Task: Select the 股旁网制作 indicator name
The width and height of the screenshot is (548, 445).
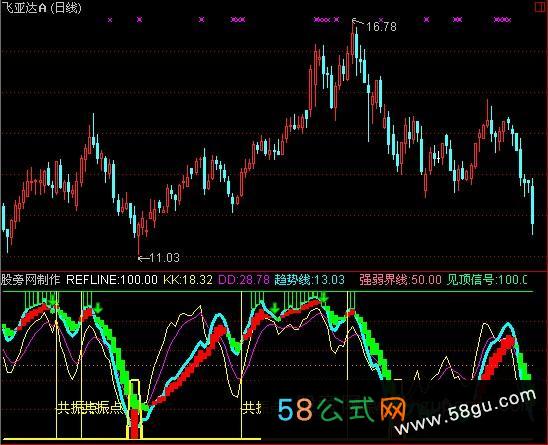Action: tap(30, 280)
